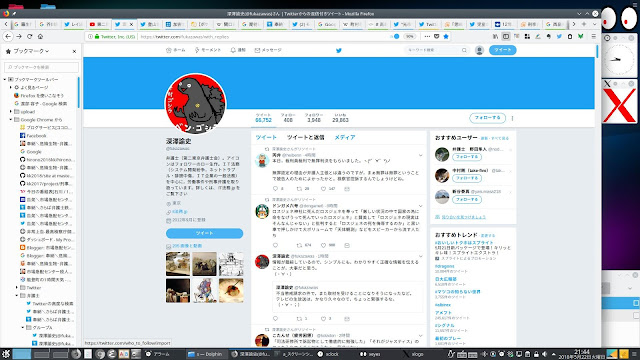Click the Godzilla profile avatar picture
The width and height of the screenshot is (640, 360).
click(x=195, y=104)
